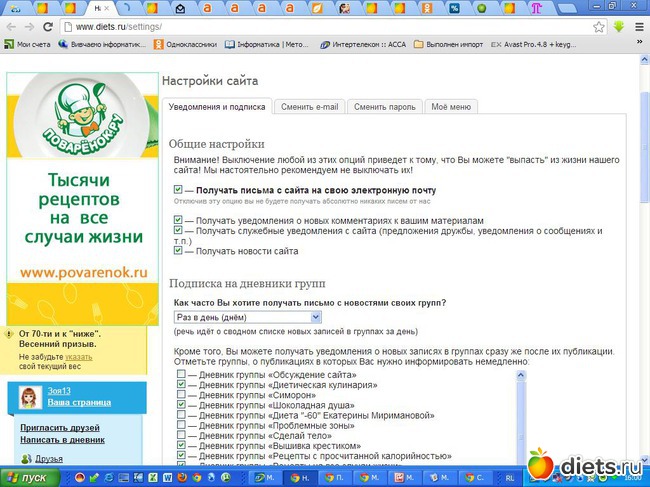Bookmark this page with the star icon
The image size is (650, 487).
pyautogui.click(x=599, y=27)
